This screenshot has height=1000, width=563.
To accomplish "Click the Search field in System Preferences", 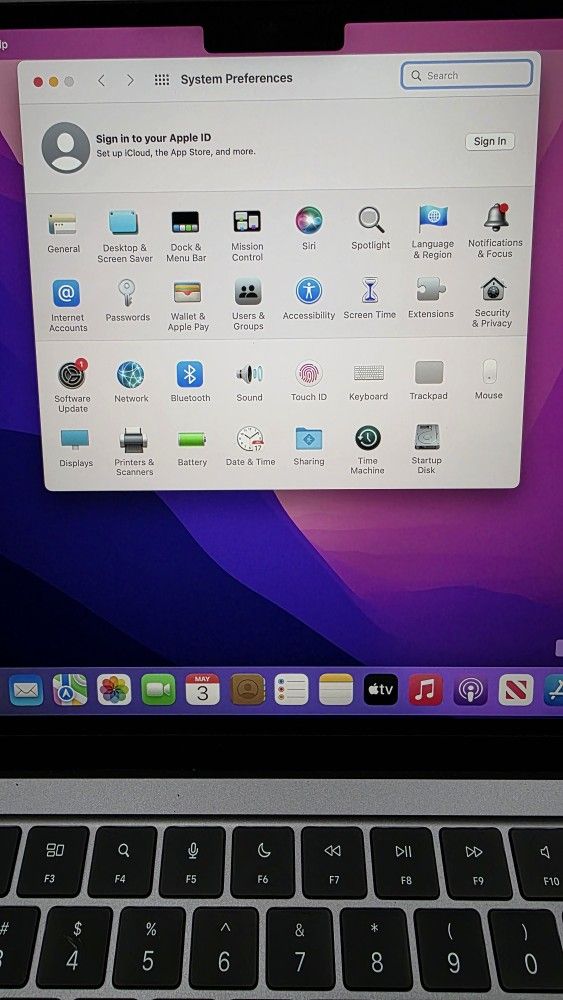I will (467, 75).
